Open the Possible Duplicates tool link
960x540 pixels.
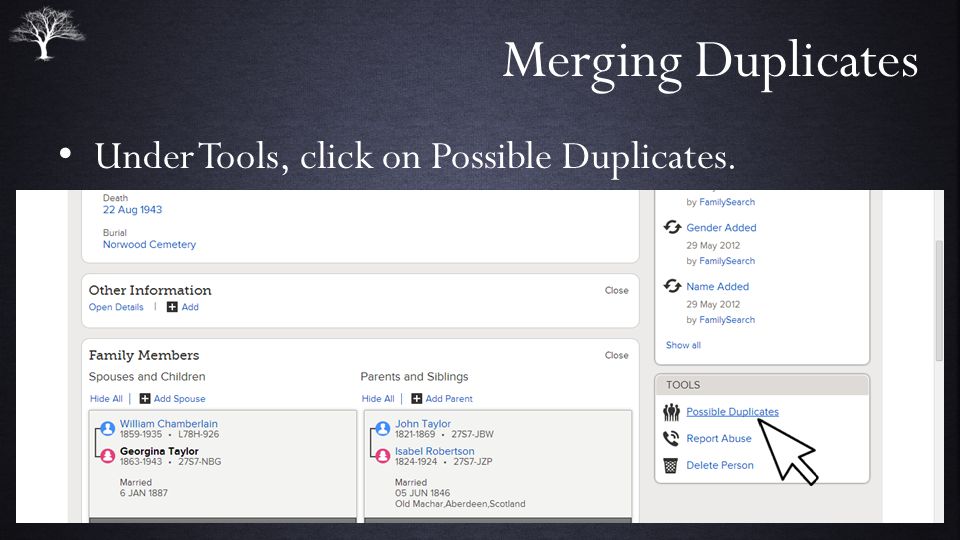[x=732, y=412]
